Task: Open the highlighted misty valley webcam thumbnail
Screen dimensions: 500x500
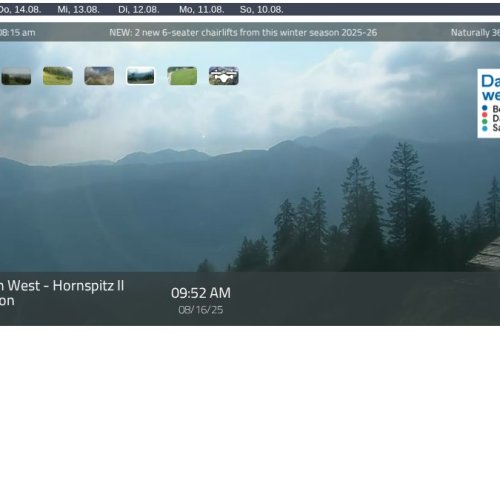Action: coord(141,76)
